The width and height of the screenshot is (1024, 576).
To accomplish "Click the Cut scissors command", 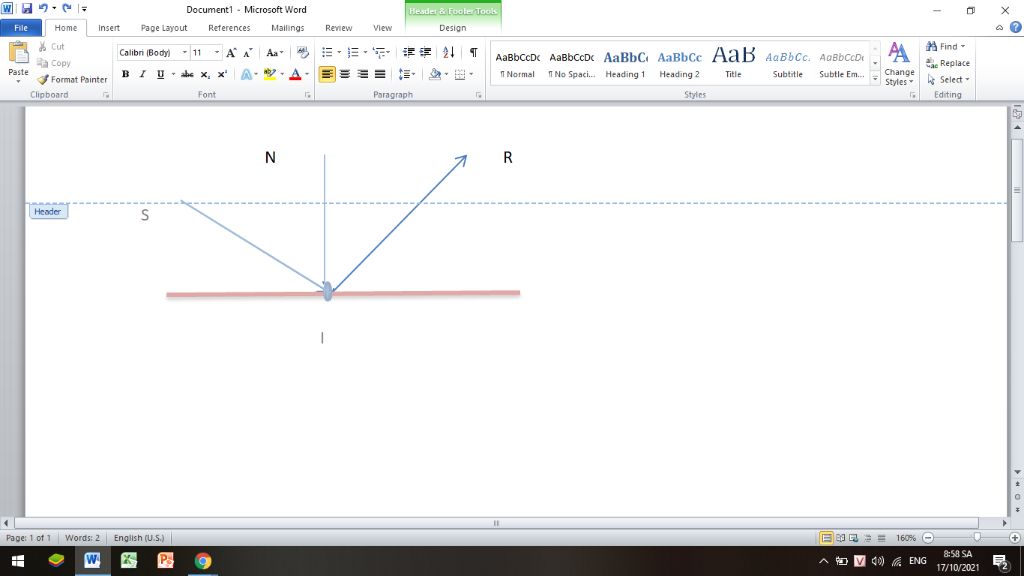I will coord(51,46).
